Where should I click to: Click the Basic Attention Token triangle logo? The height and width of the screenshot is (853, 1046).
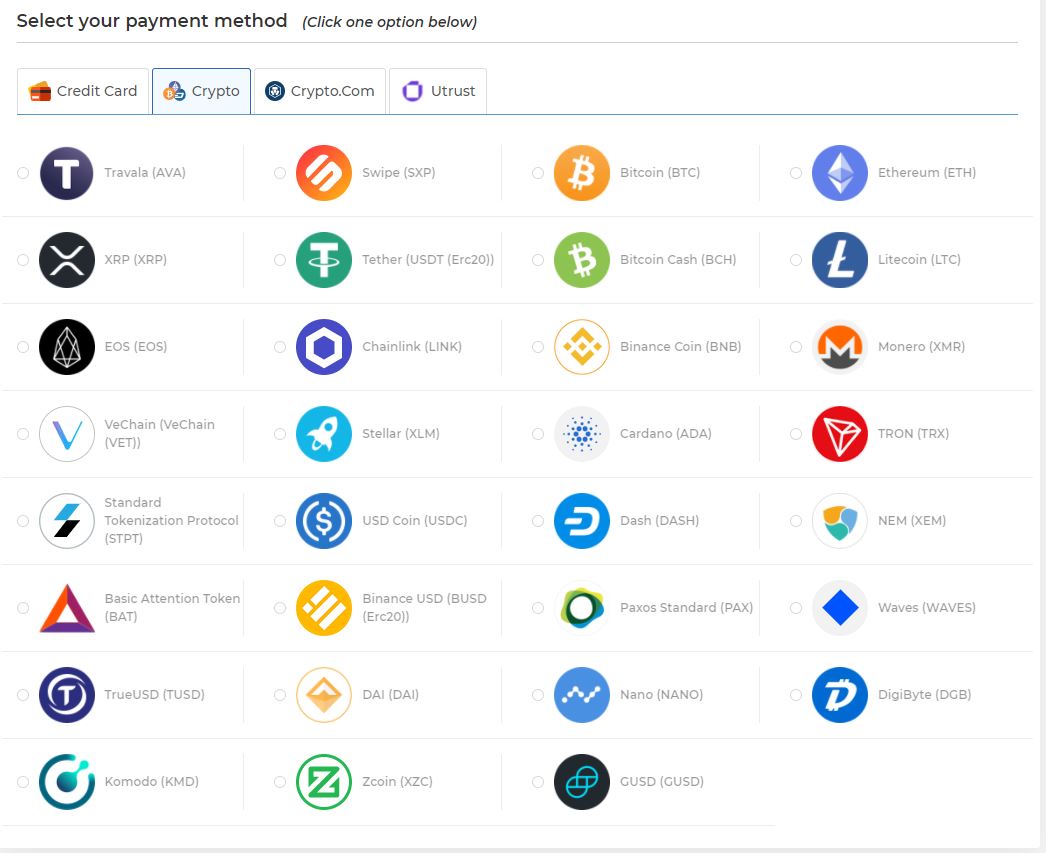67,608
